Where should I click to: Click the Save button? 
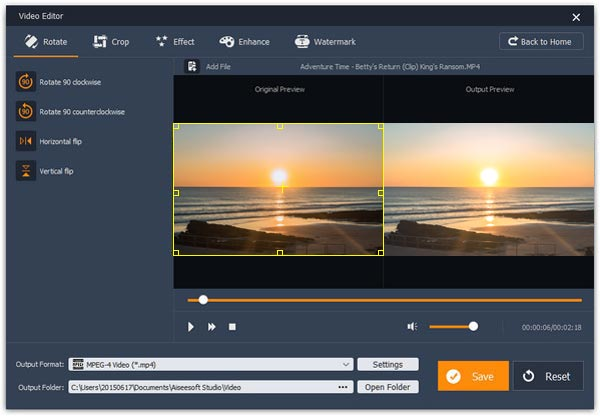[472, 376]
